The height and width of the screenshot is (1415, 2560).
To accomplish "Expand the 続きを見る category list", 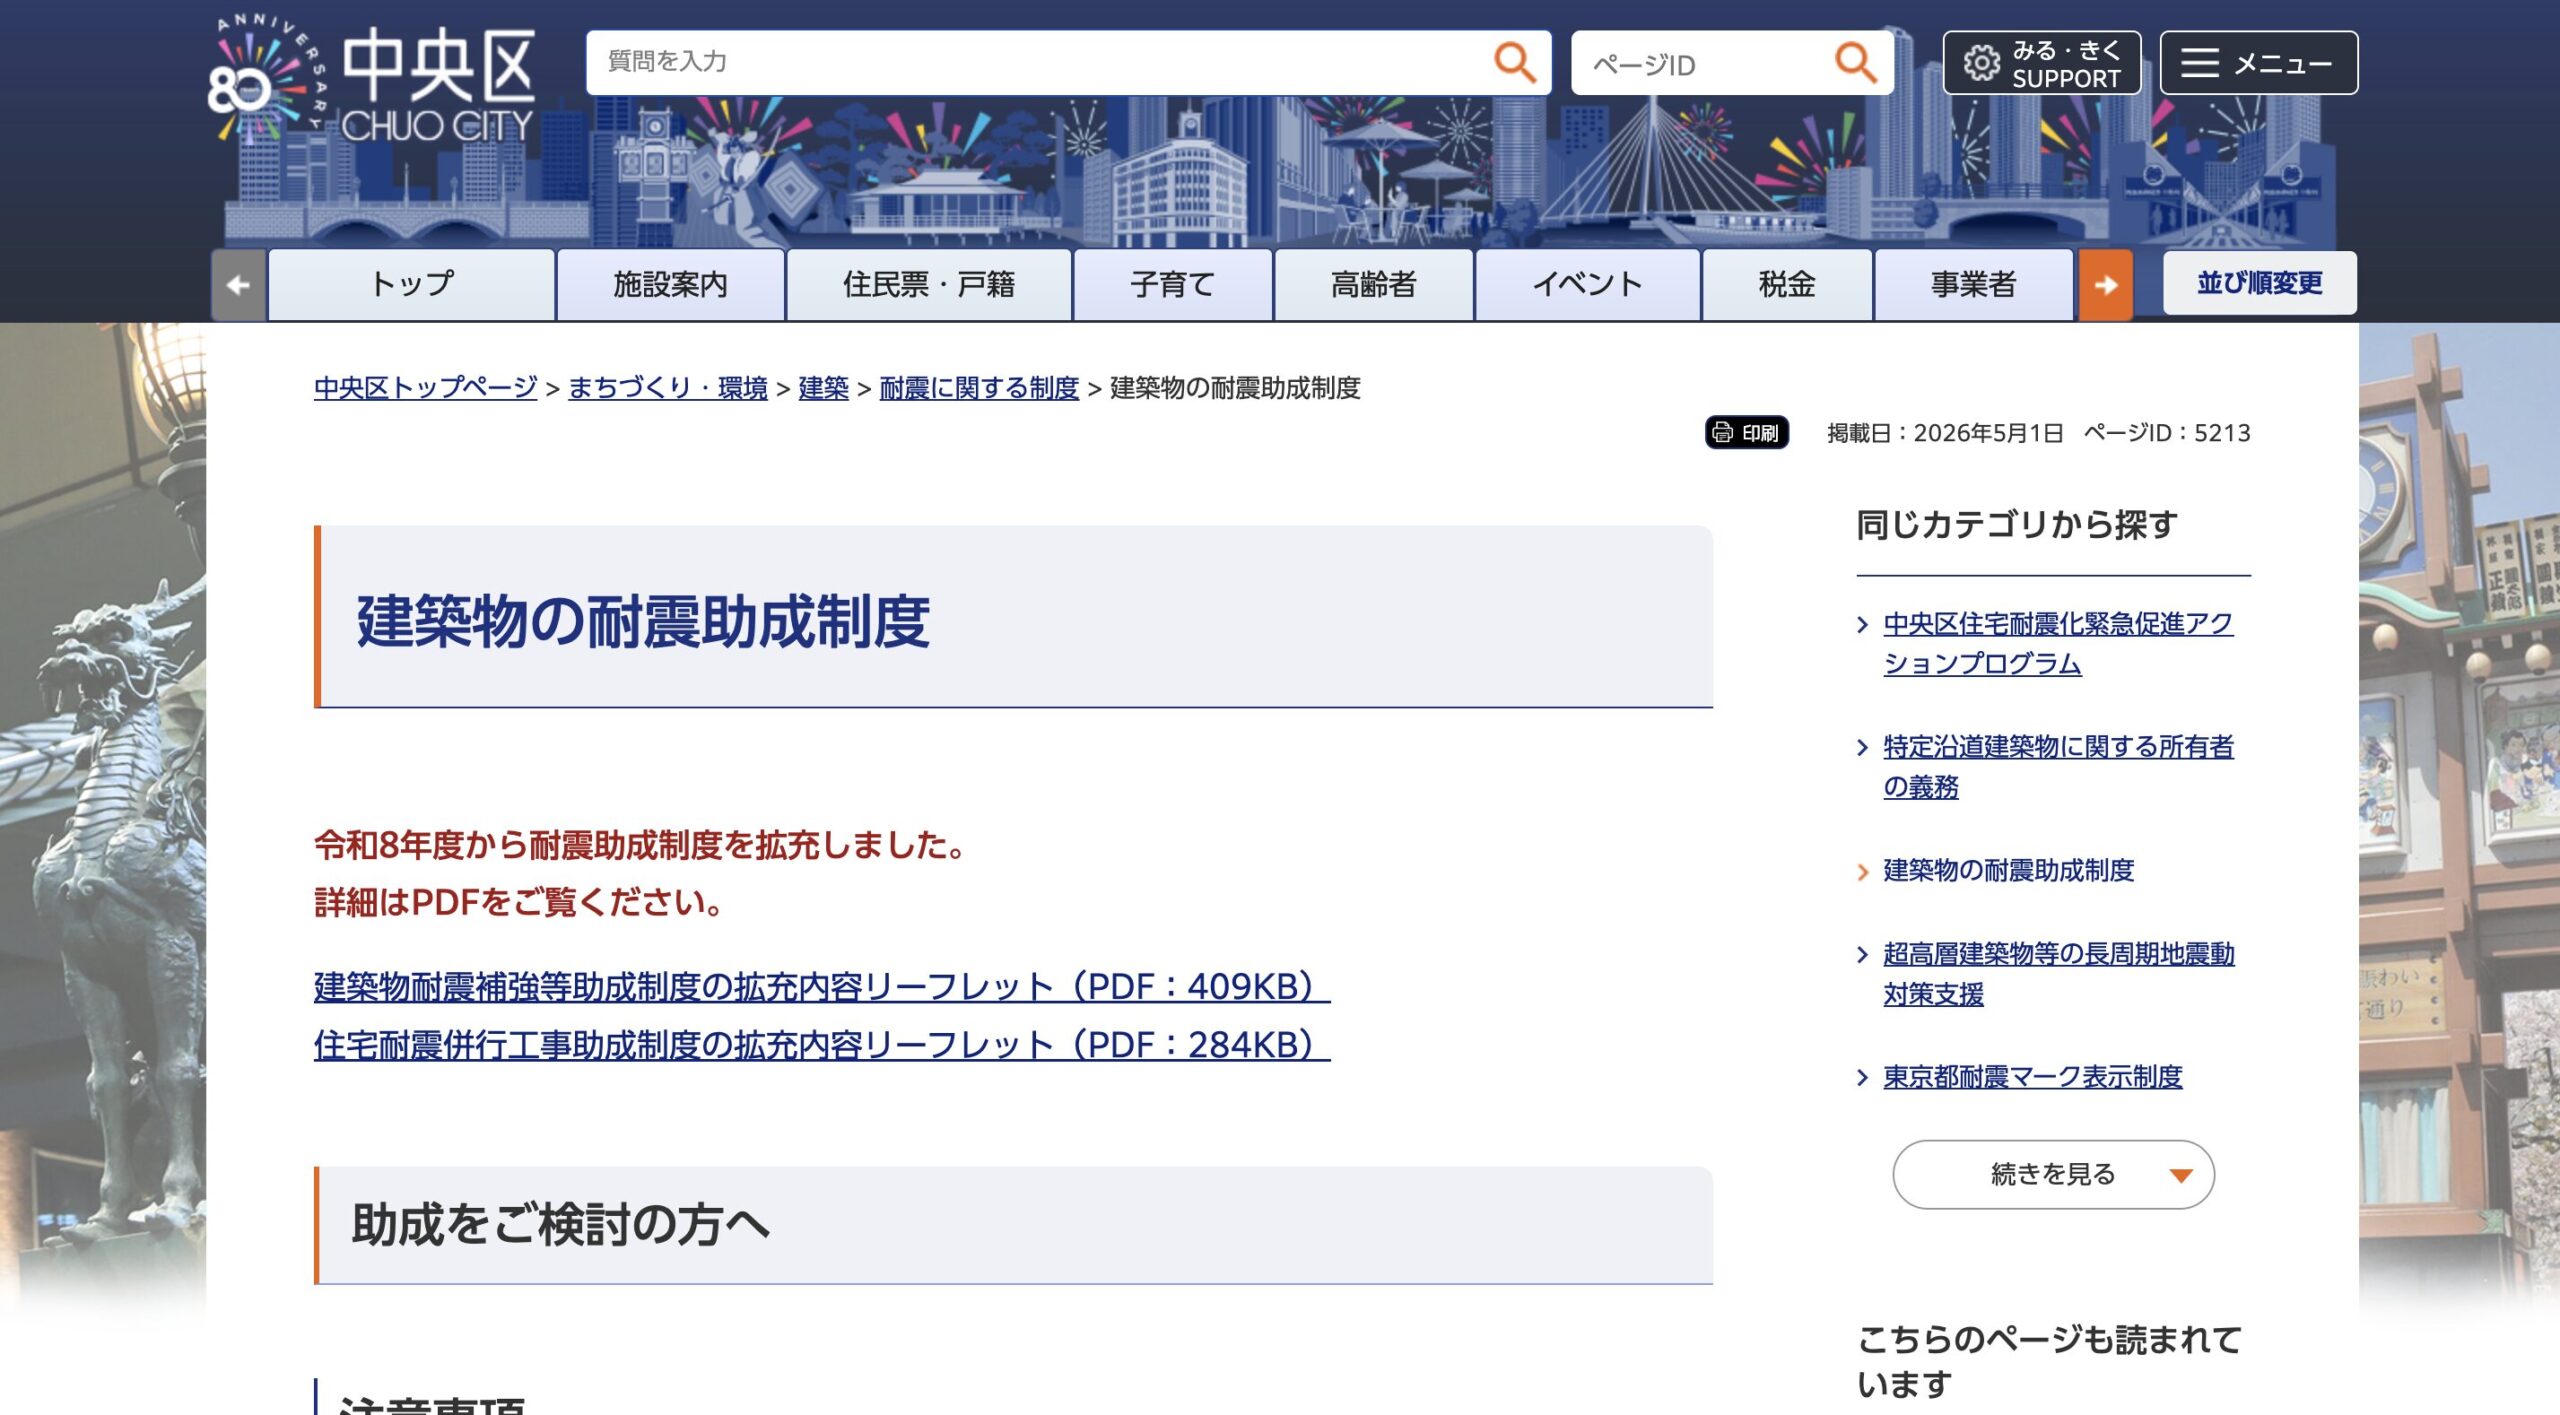I will pyautogui.click(x=2052, y=1174).
